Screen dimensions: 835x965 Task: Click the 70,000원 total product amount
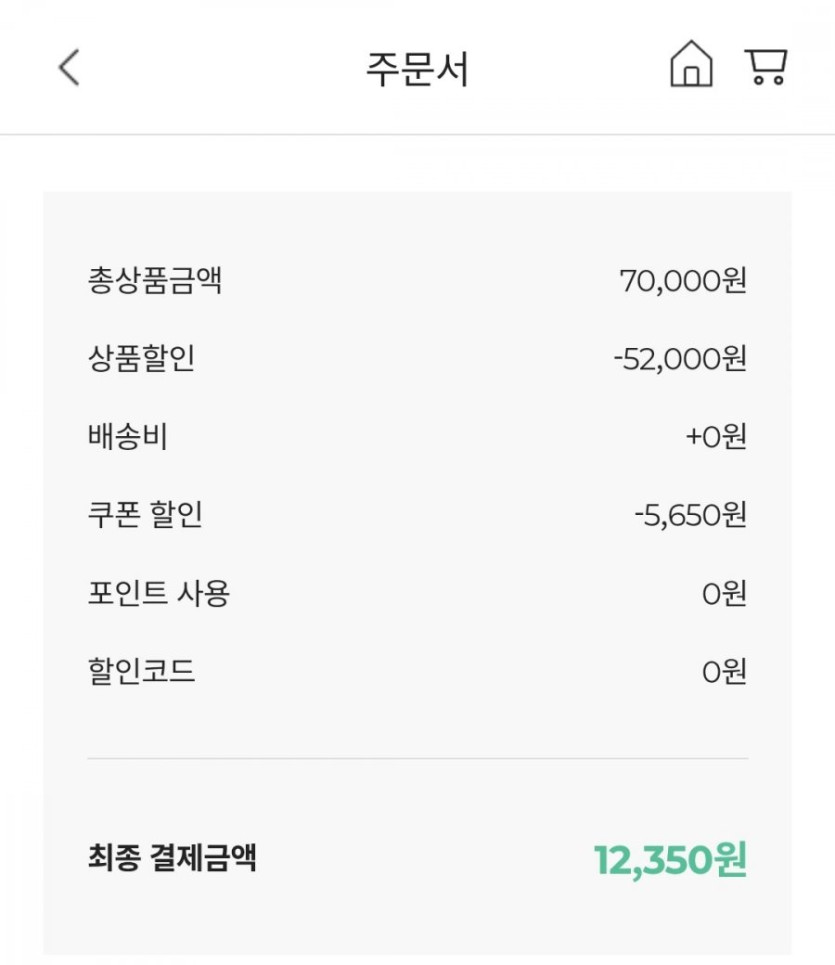click(683, 280)
